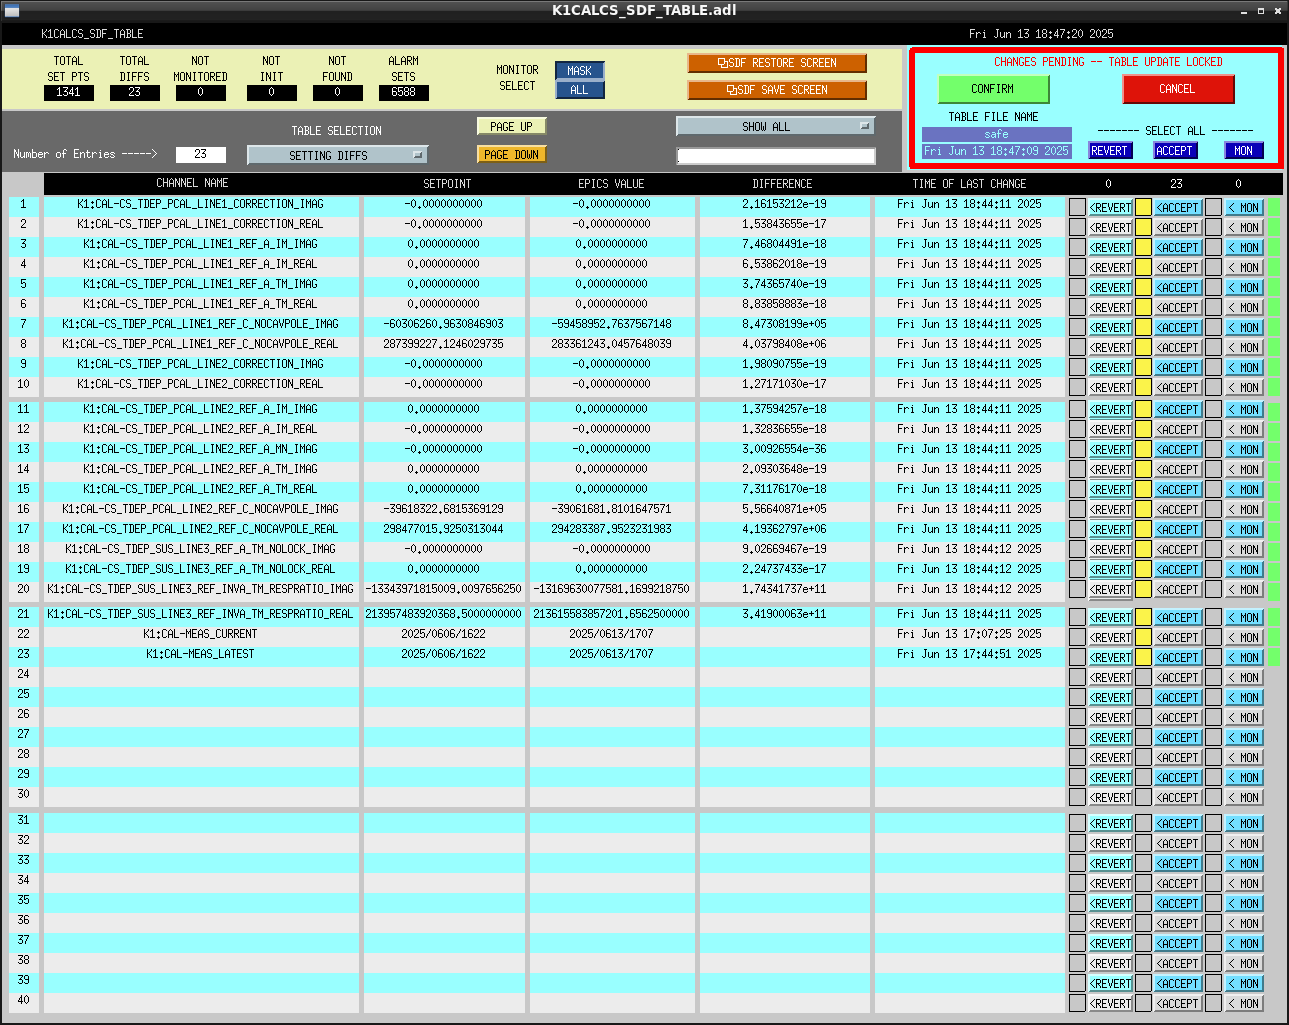Click yellow accept indicator for row 22 CAL-MEAS_CURRENT
This screenshot has height=1025, width=1289.
pos(1143,638)
